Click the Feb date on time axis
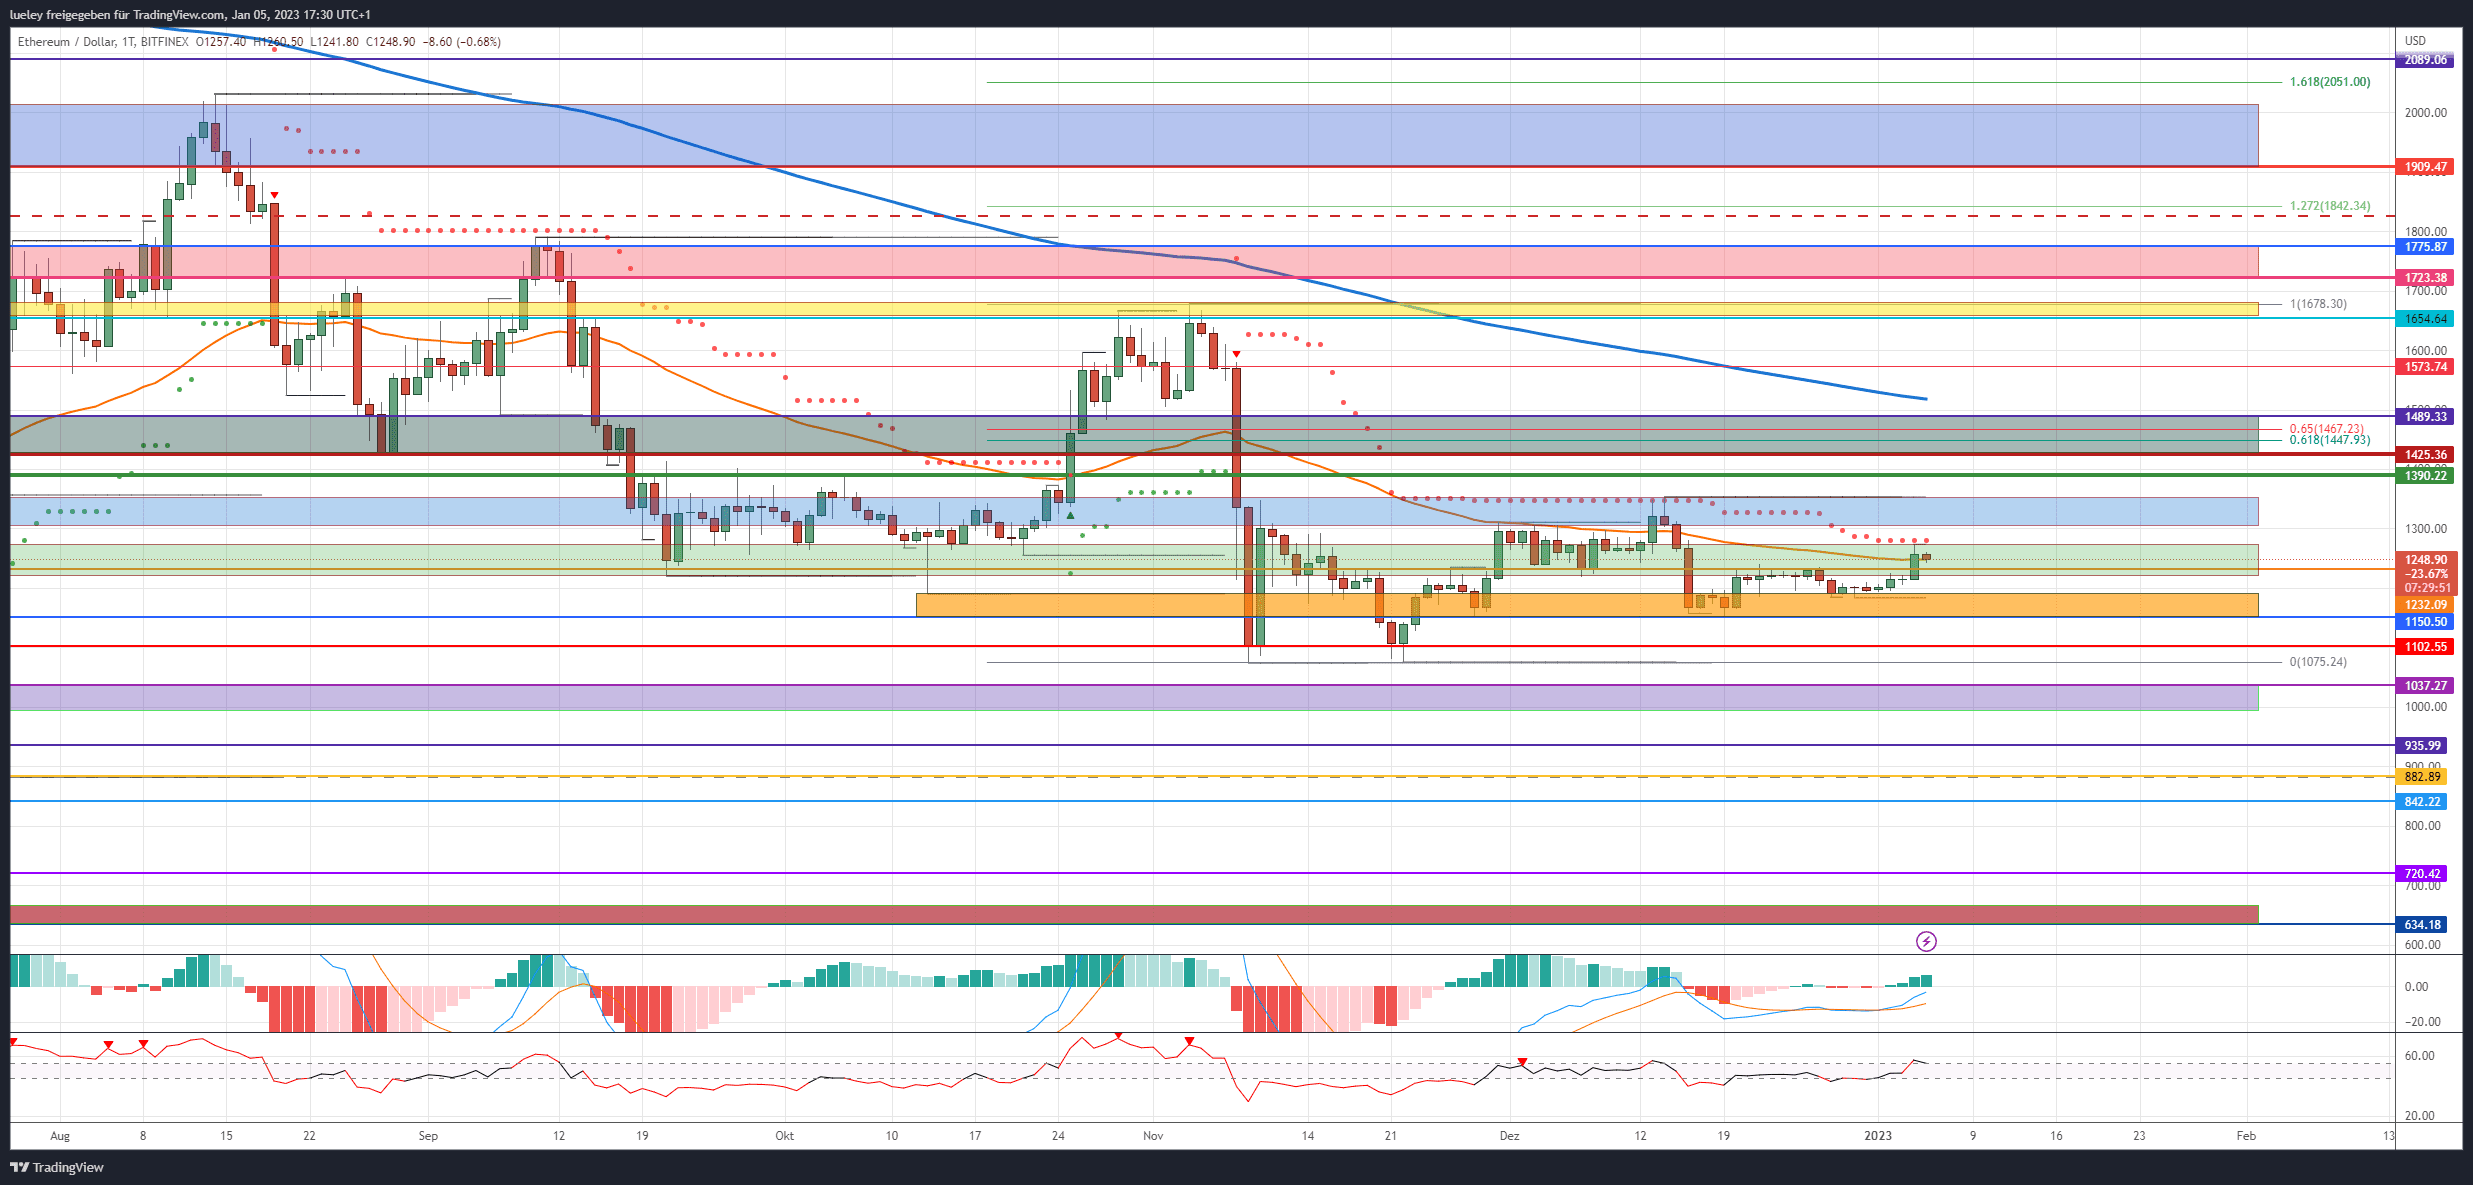 (2246, 1136)
